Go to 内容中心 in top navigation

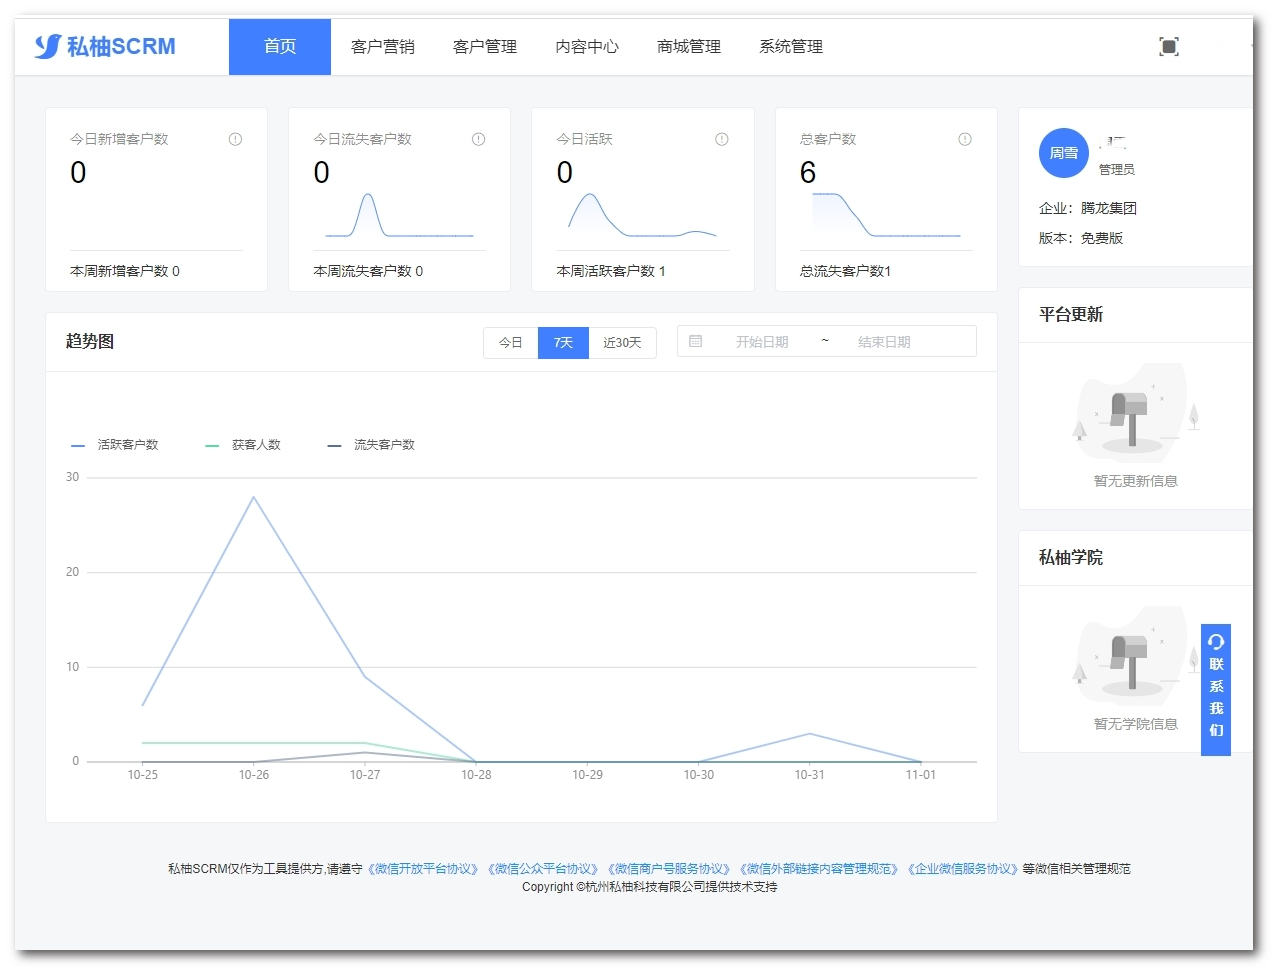pos(586,47)
